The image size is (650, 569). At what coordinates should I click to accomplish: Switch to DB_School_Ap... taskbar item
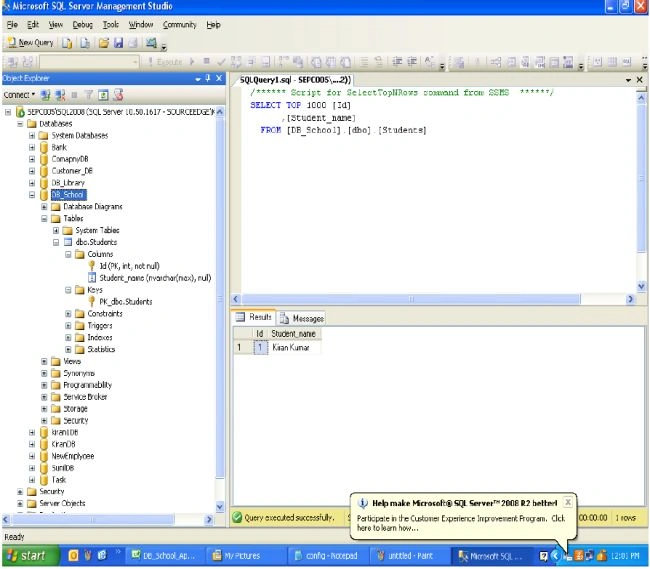pos(165,556)
